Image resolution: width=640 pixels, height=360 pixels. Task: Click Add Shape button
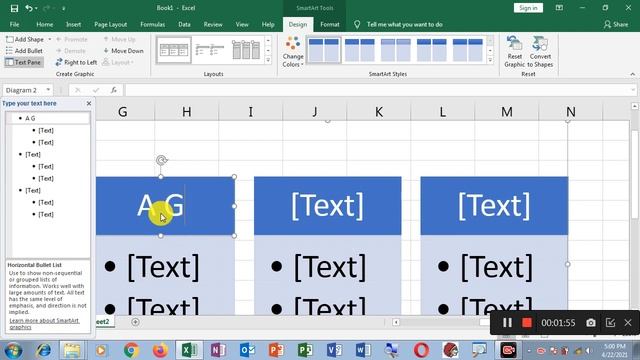coord(25,39)
